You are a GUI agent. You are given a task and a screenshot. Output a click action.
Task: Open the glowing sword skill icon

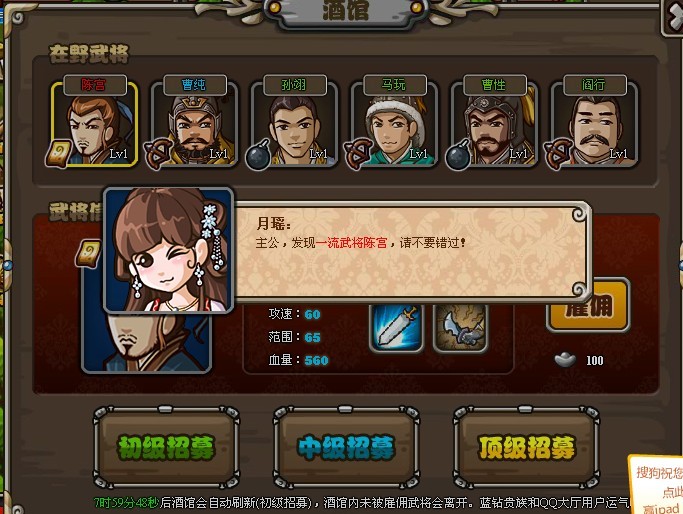click(396, 328)
